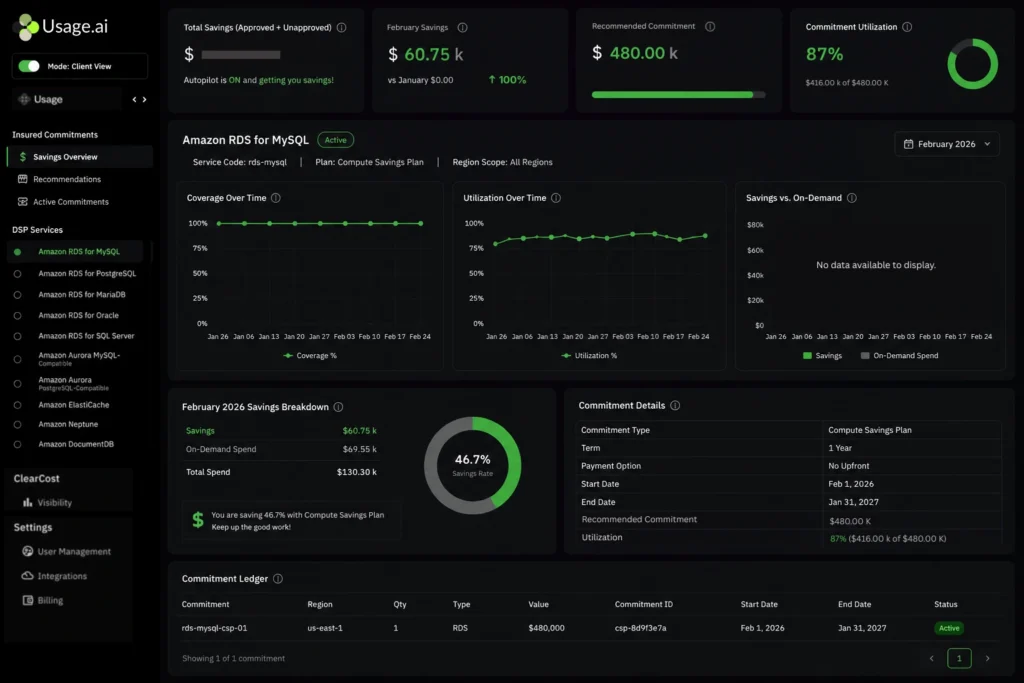Toggle the Savings legend swatch
The height and width of the screenshot is (683, 1024).
(x=807, y=356)
